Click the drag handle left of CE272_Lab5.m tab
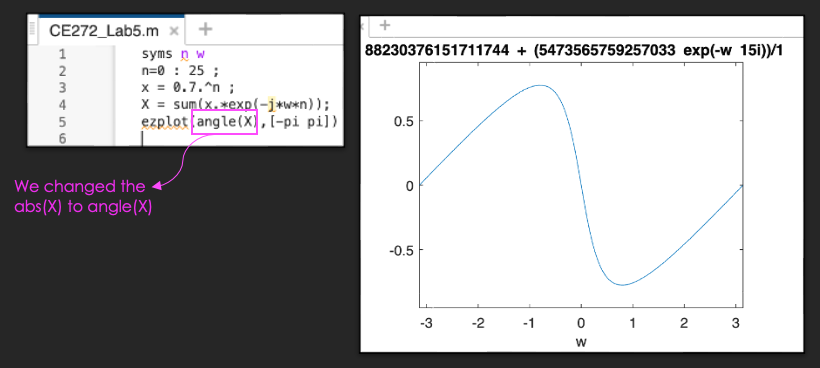Screen dimensions: 820x368 point(32,29)
